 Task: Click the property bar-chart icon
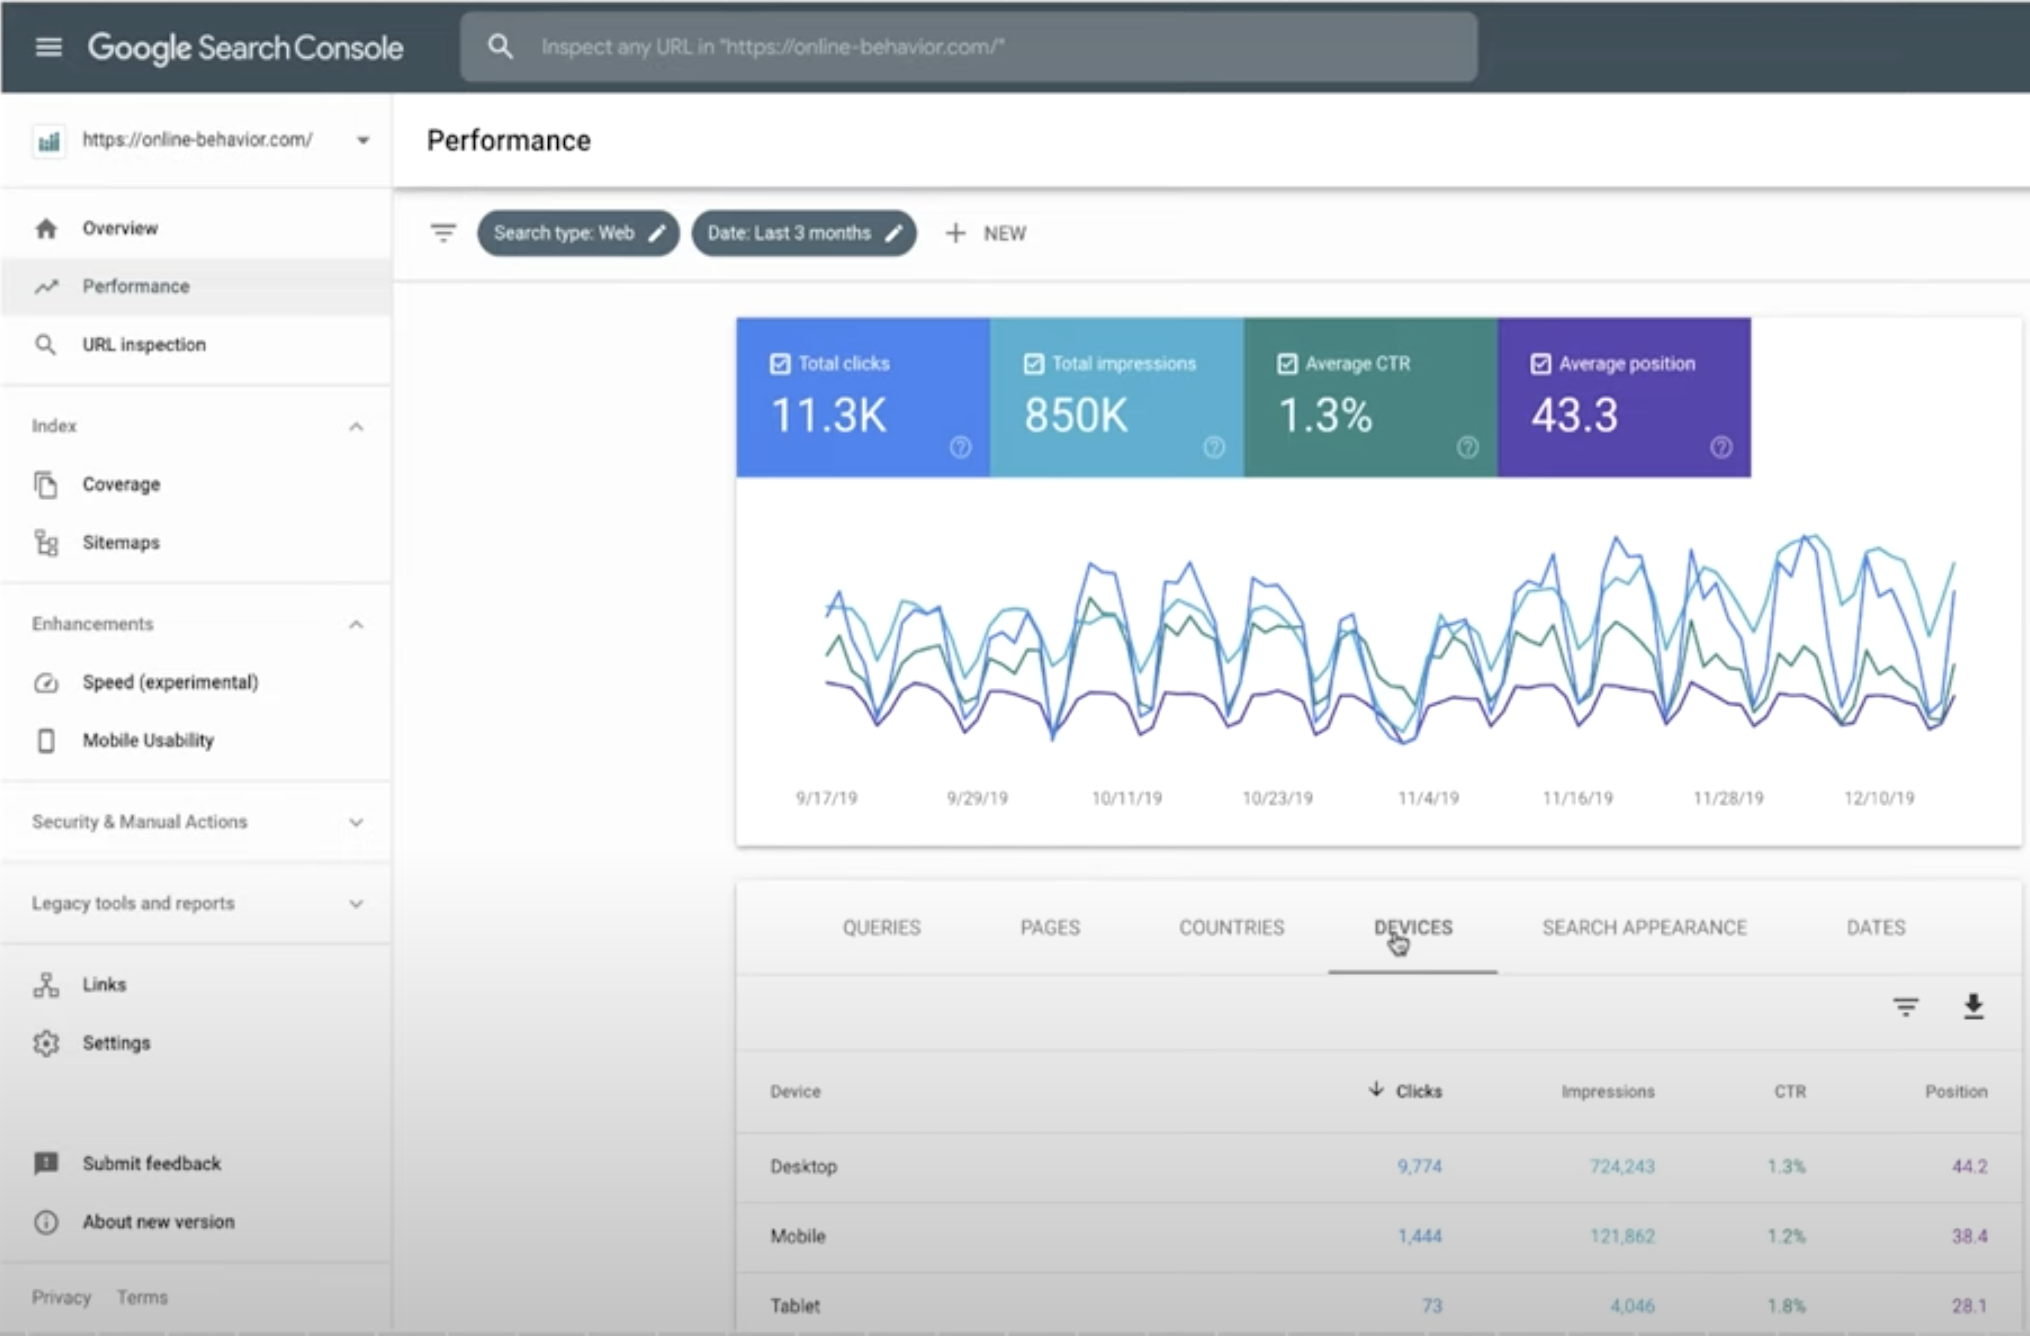[x=48, y=141]
